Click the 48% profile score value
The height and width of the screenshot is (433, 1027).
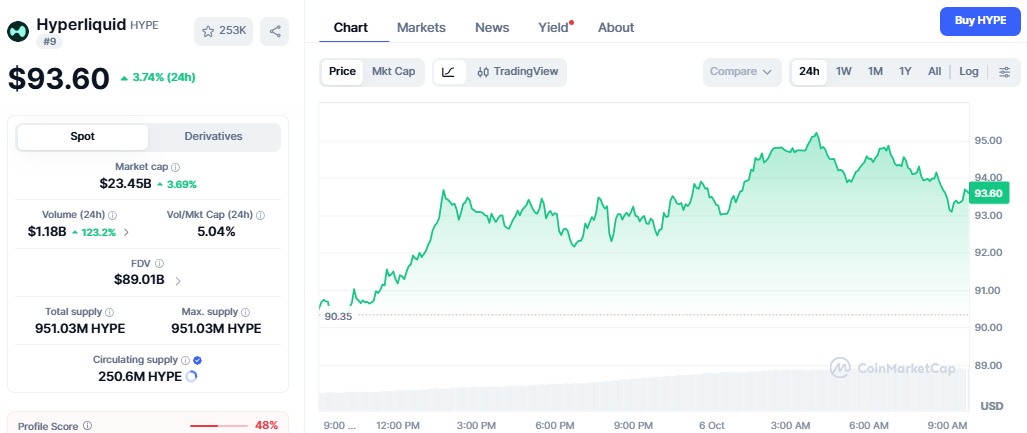coord(267,426)
